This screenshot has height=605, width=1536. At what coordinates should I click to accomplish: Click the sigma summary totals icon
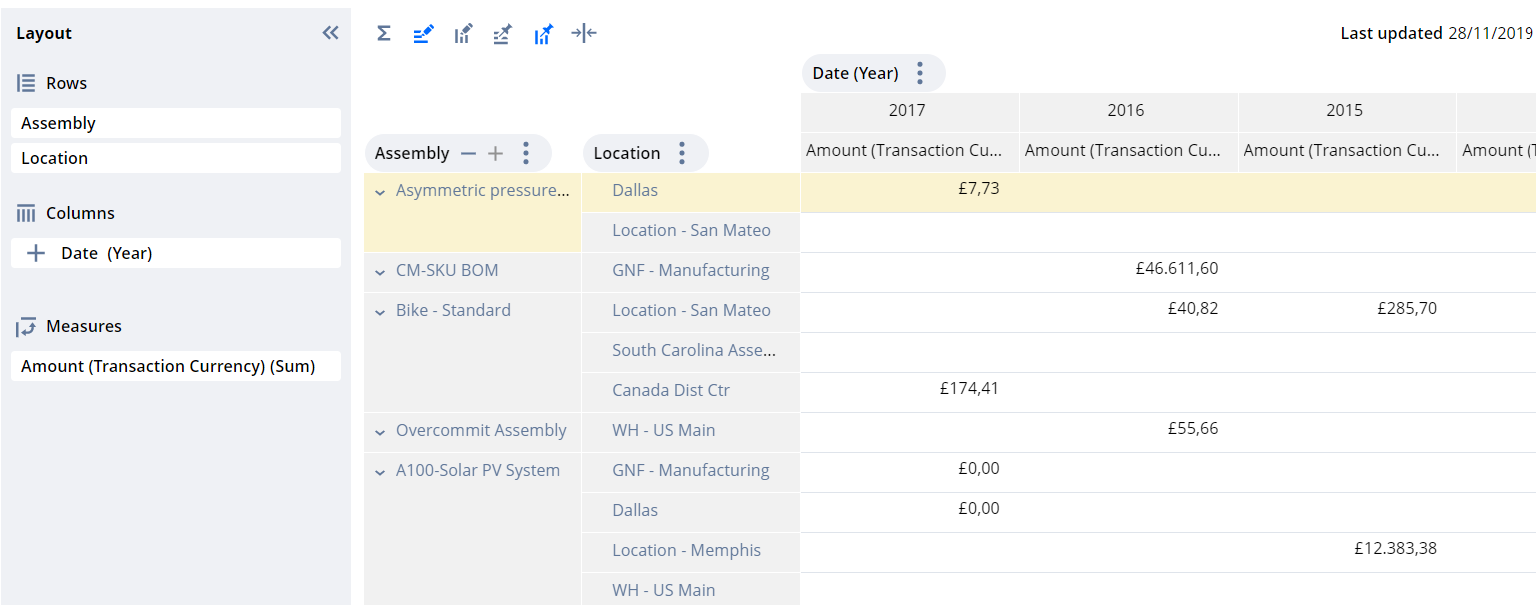click(x=383, y=33)
